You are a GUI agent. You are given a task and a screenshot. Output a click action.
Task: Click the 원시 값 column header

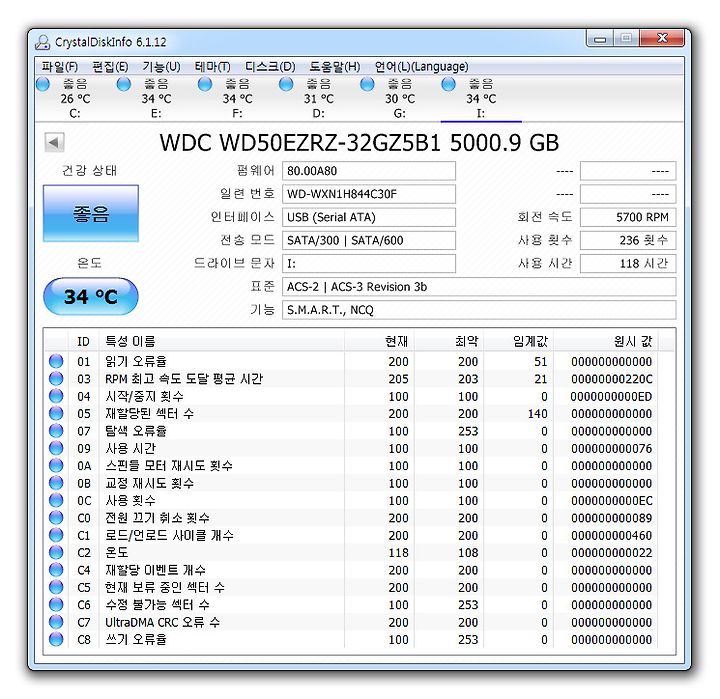(x=606, y=341)
